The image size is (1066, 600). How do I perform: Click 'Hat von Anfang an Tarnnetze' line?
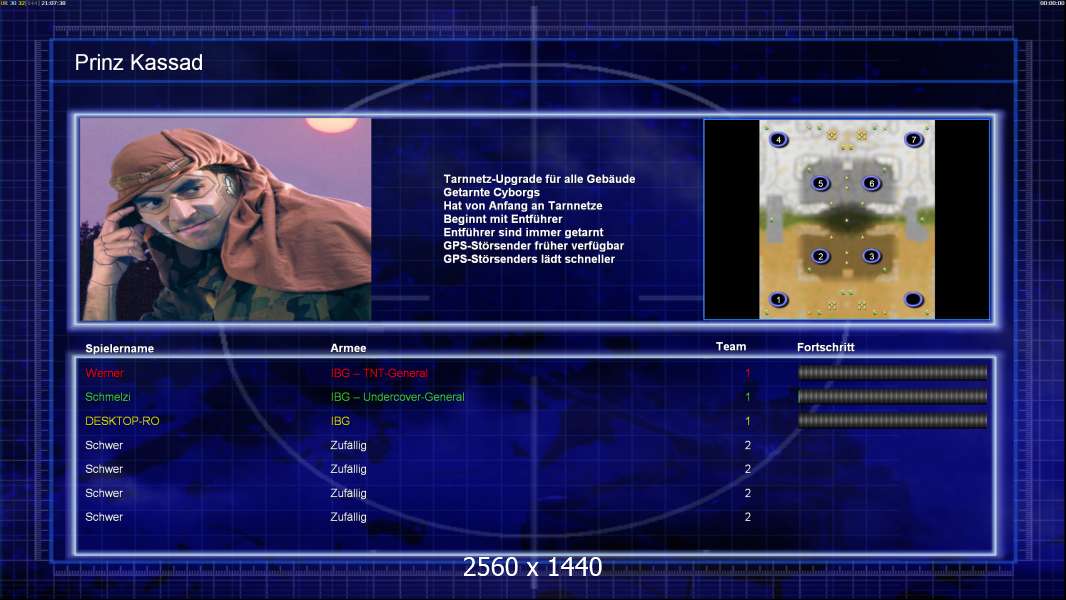(523, 205)
